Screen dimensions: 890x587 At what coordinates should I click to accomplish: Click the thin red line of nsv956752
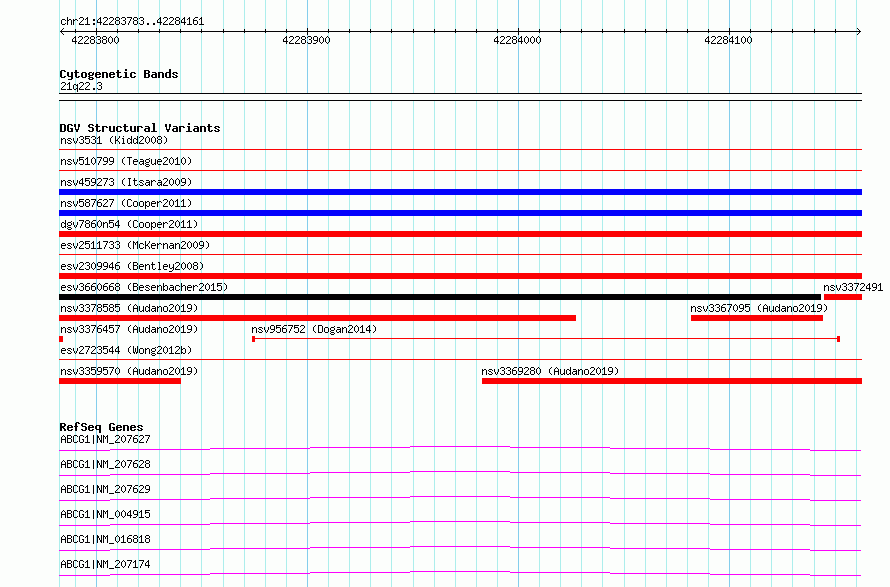[x=546, y=339]
